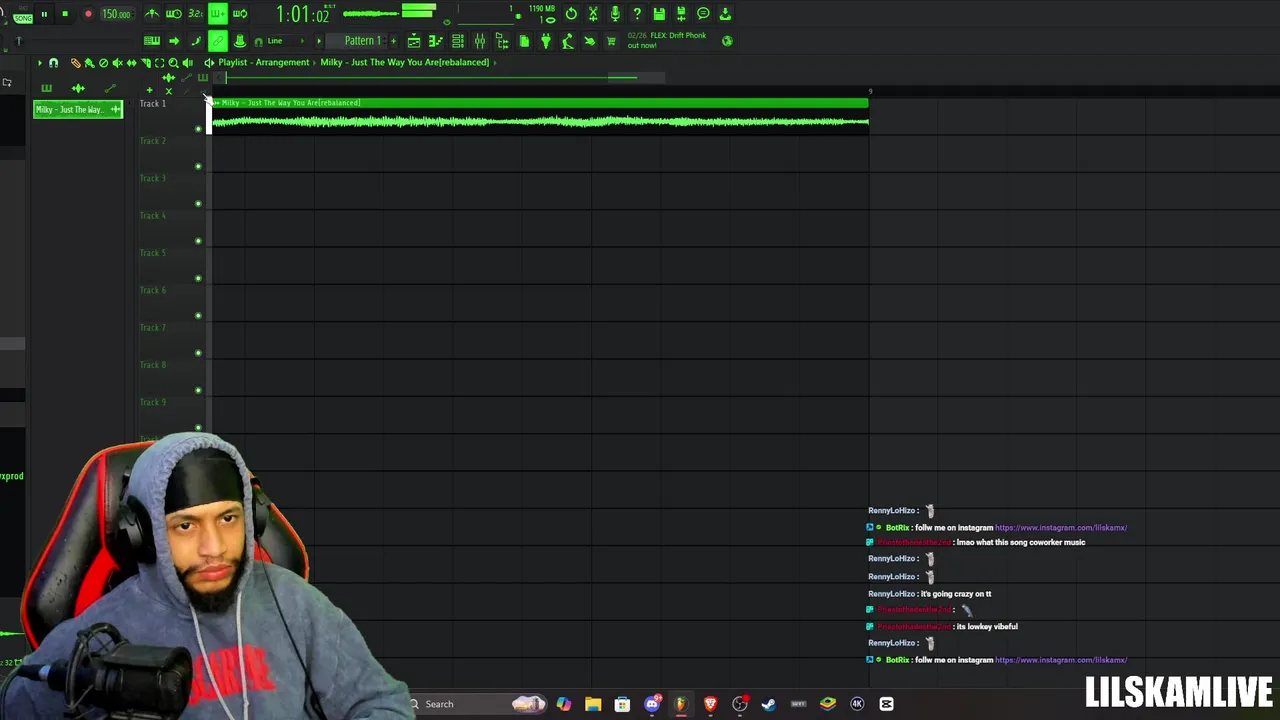Toggle the playlist magnet snap icon

pyautogui.click(x=54, y=63)
